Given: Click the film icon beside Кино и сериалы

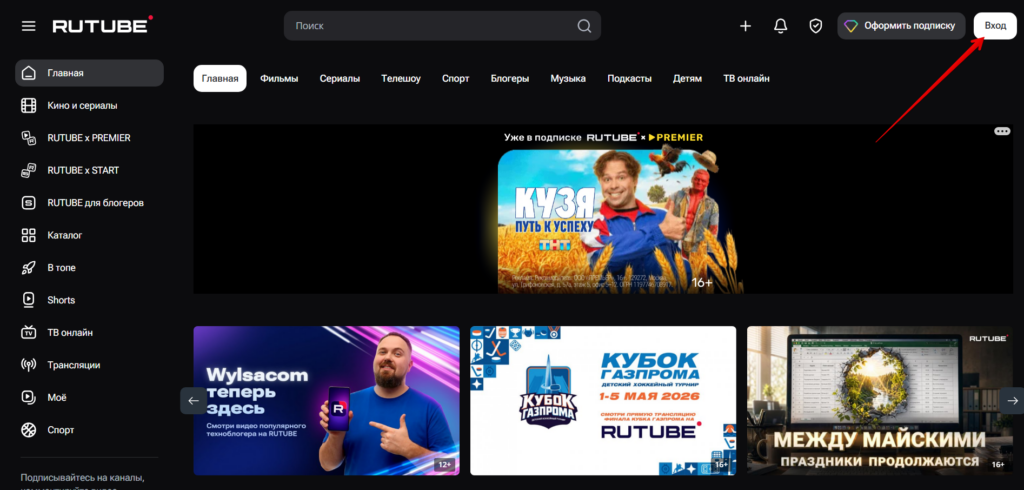Looking at the screenshot, I should [29, 105].
